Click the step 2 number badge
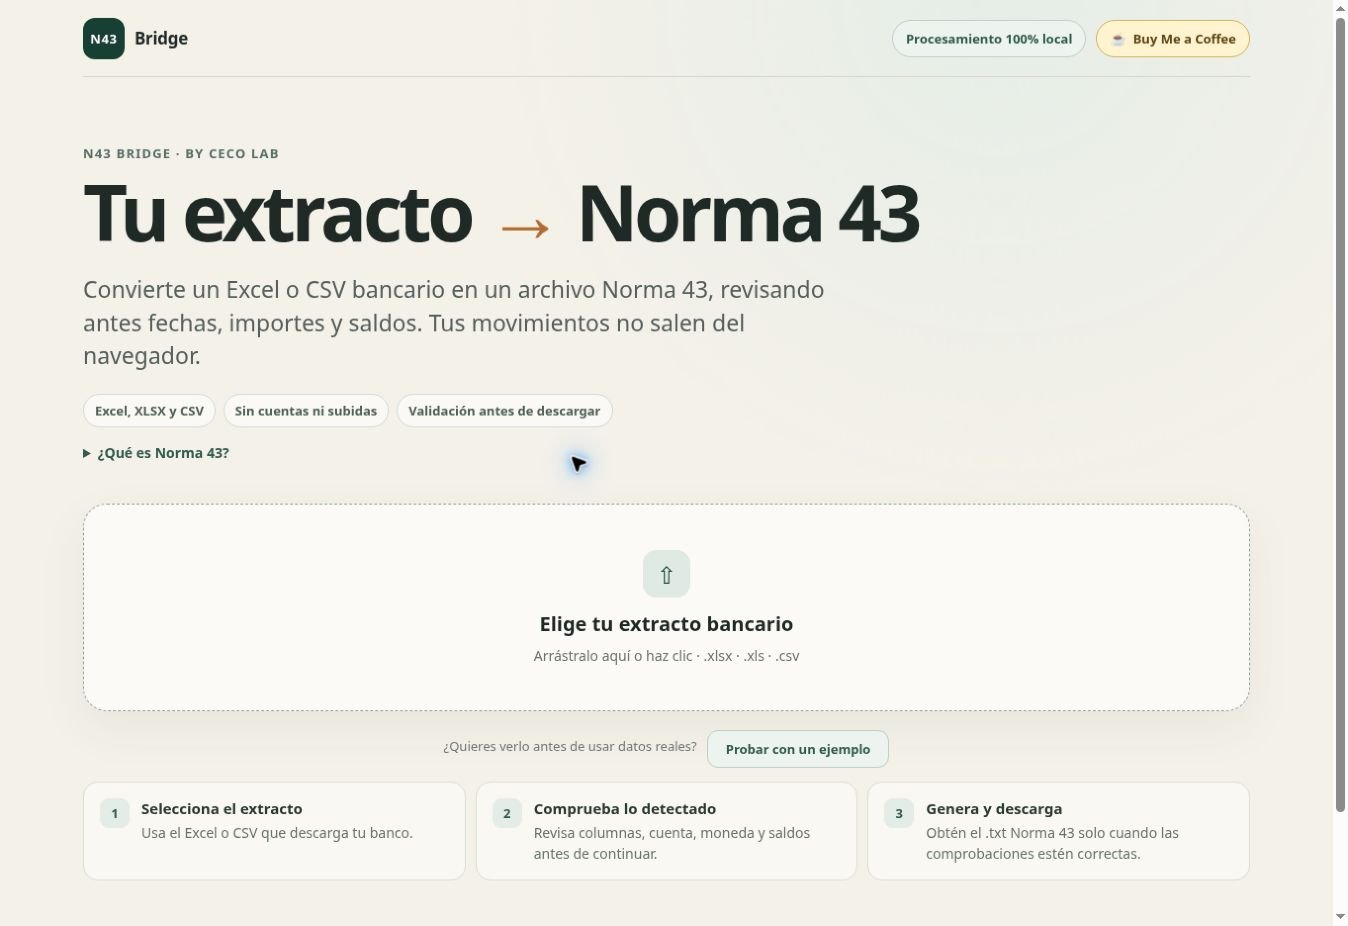Viewport: 1348px width, 926px height. pos(507,813)
